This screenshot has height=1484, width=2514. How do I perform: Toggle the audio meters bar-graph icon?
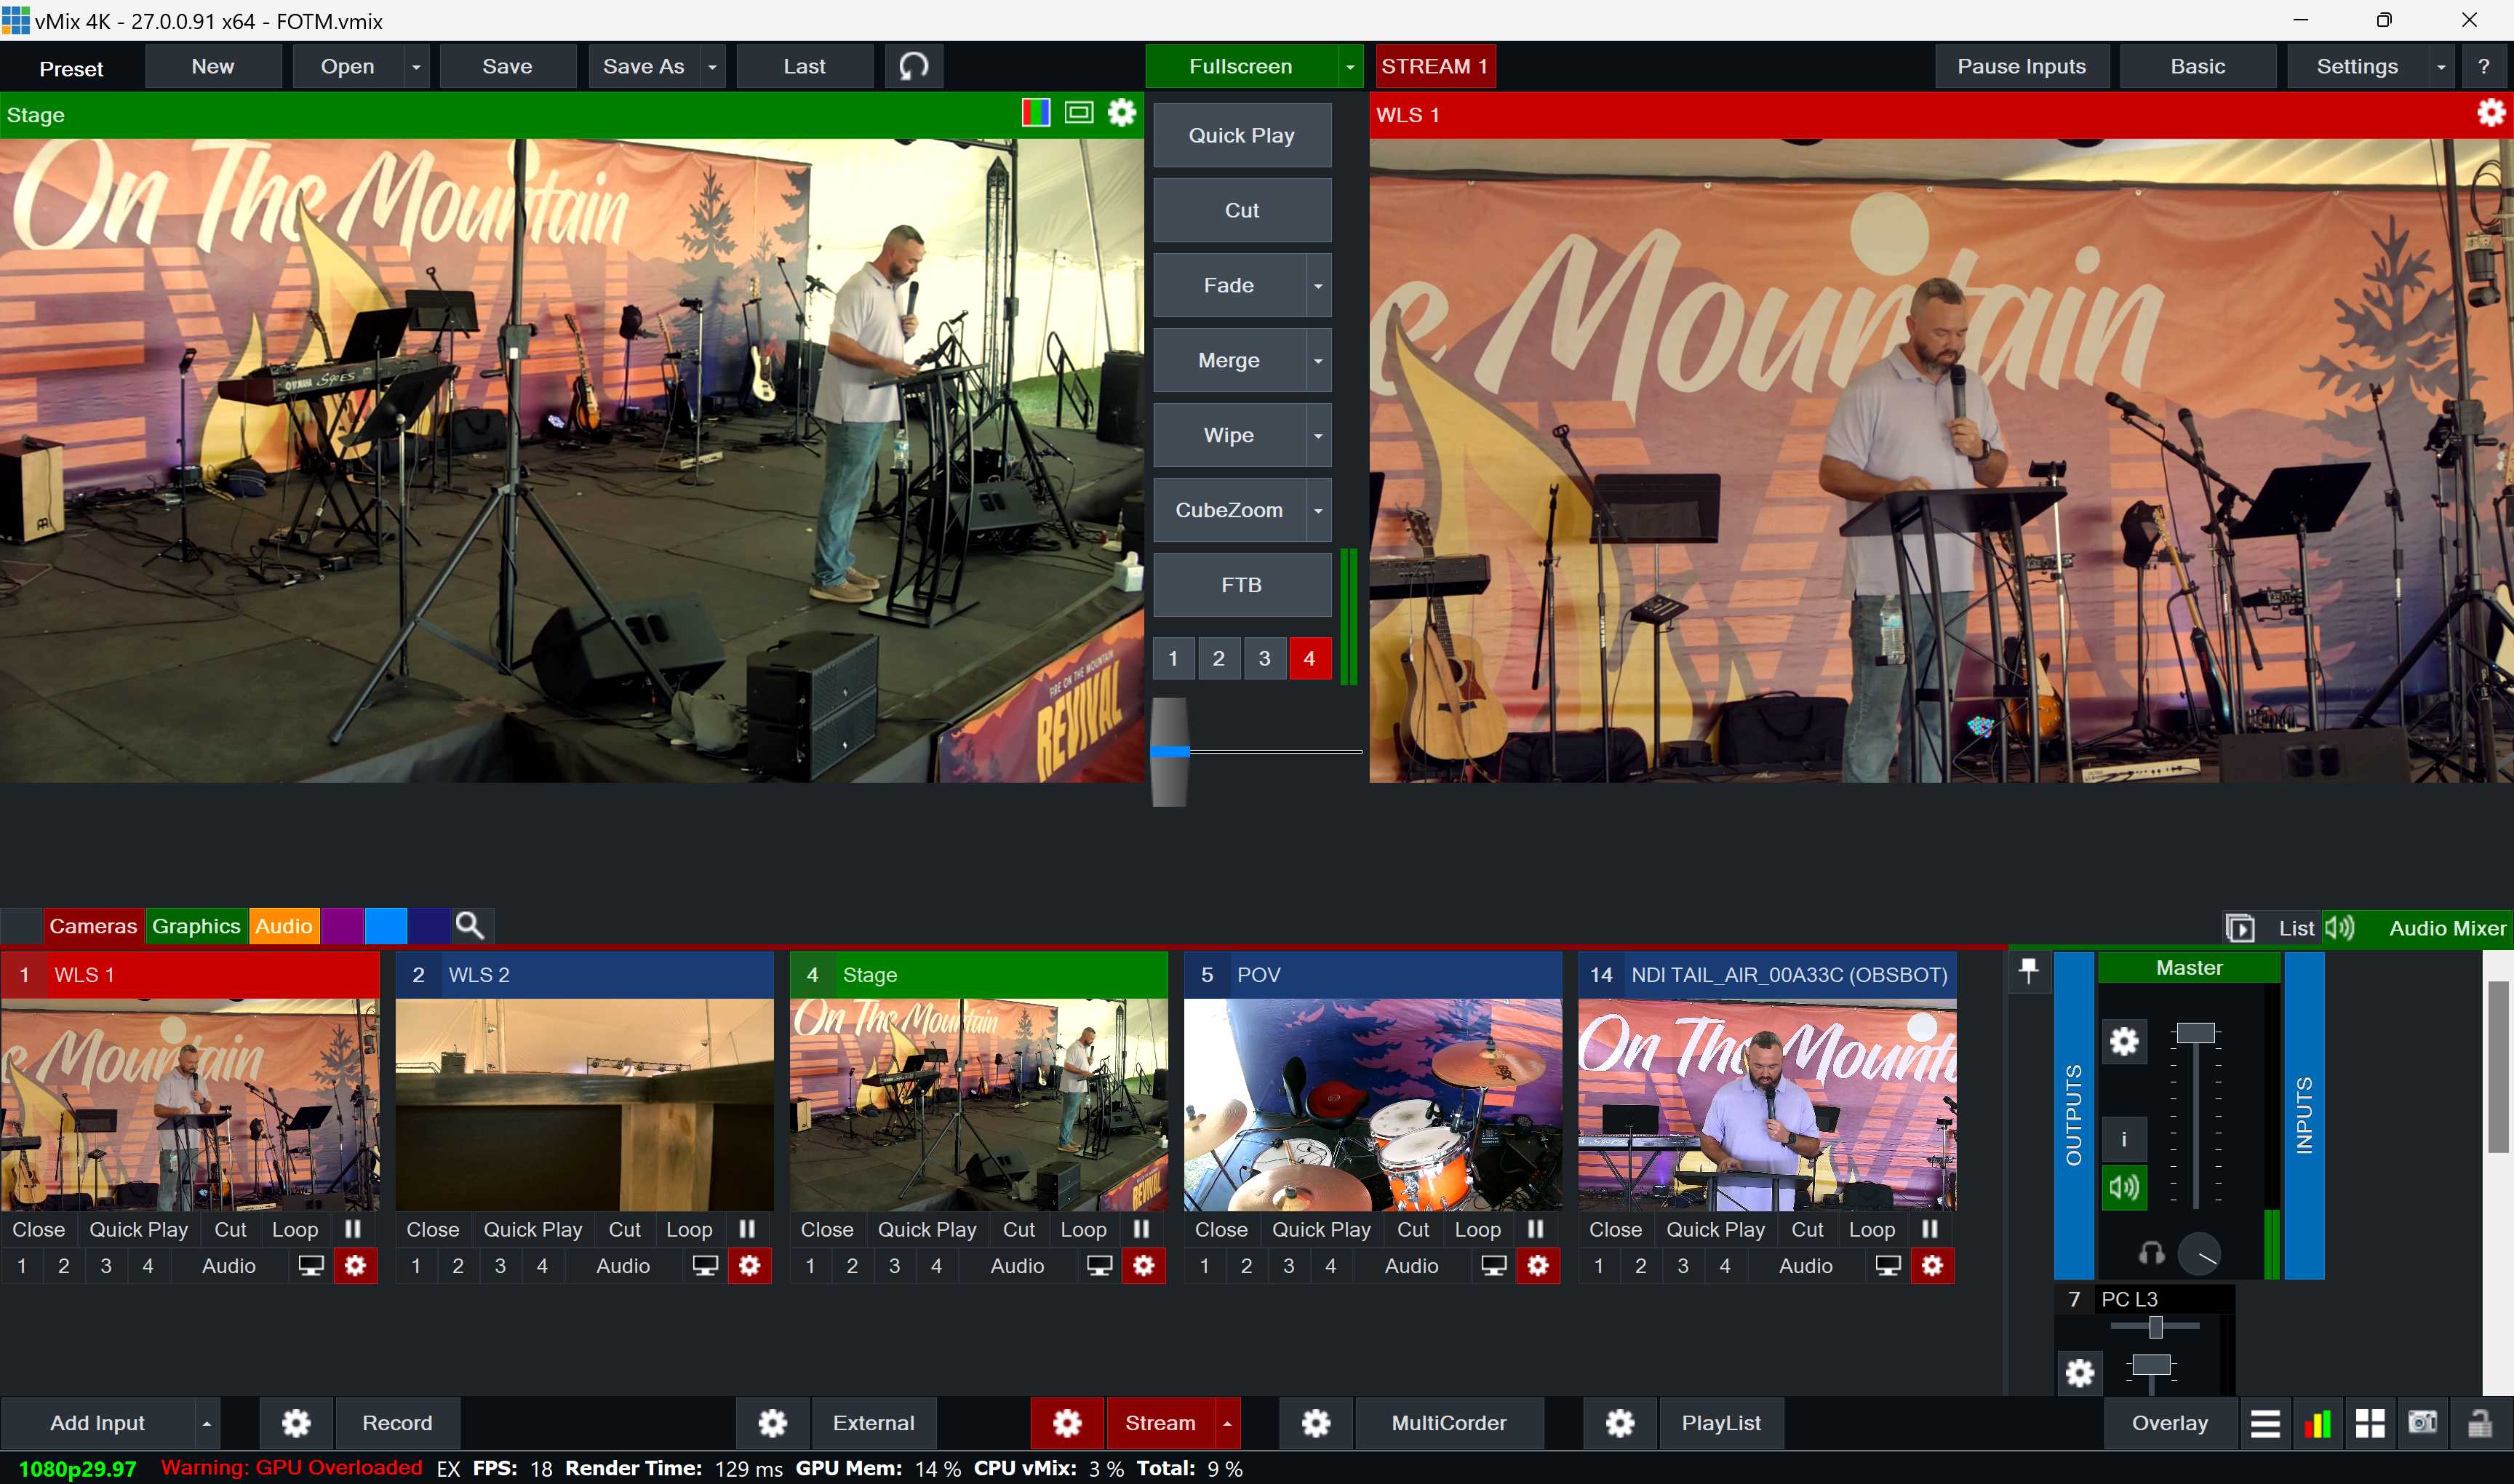[x=2317, y=1423]
